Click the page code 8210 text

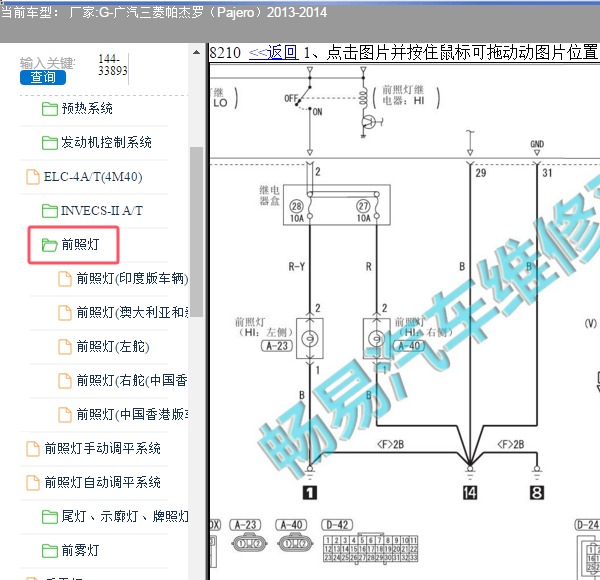pyautogui.click(x=225, y=52)
